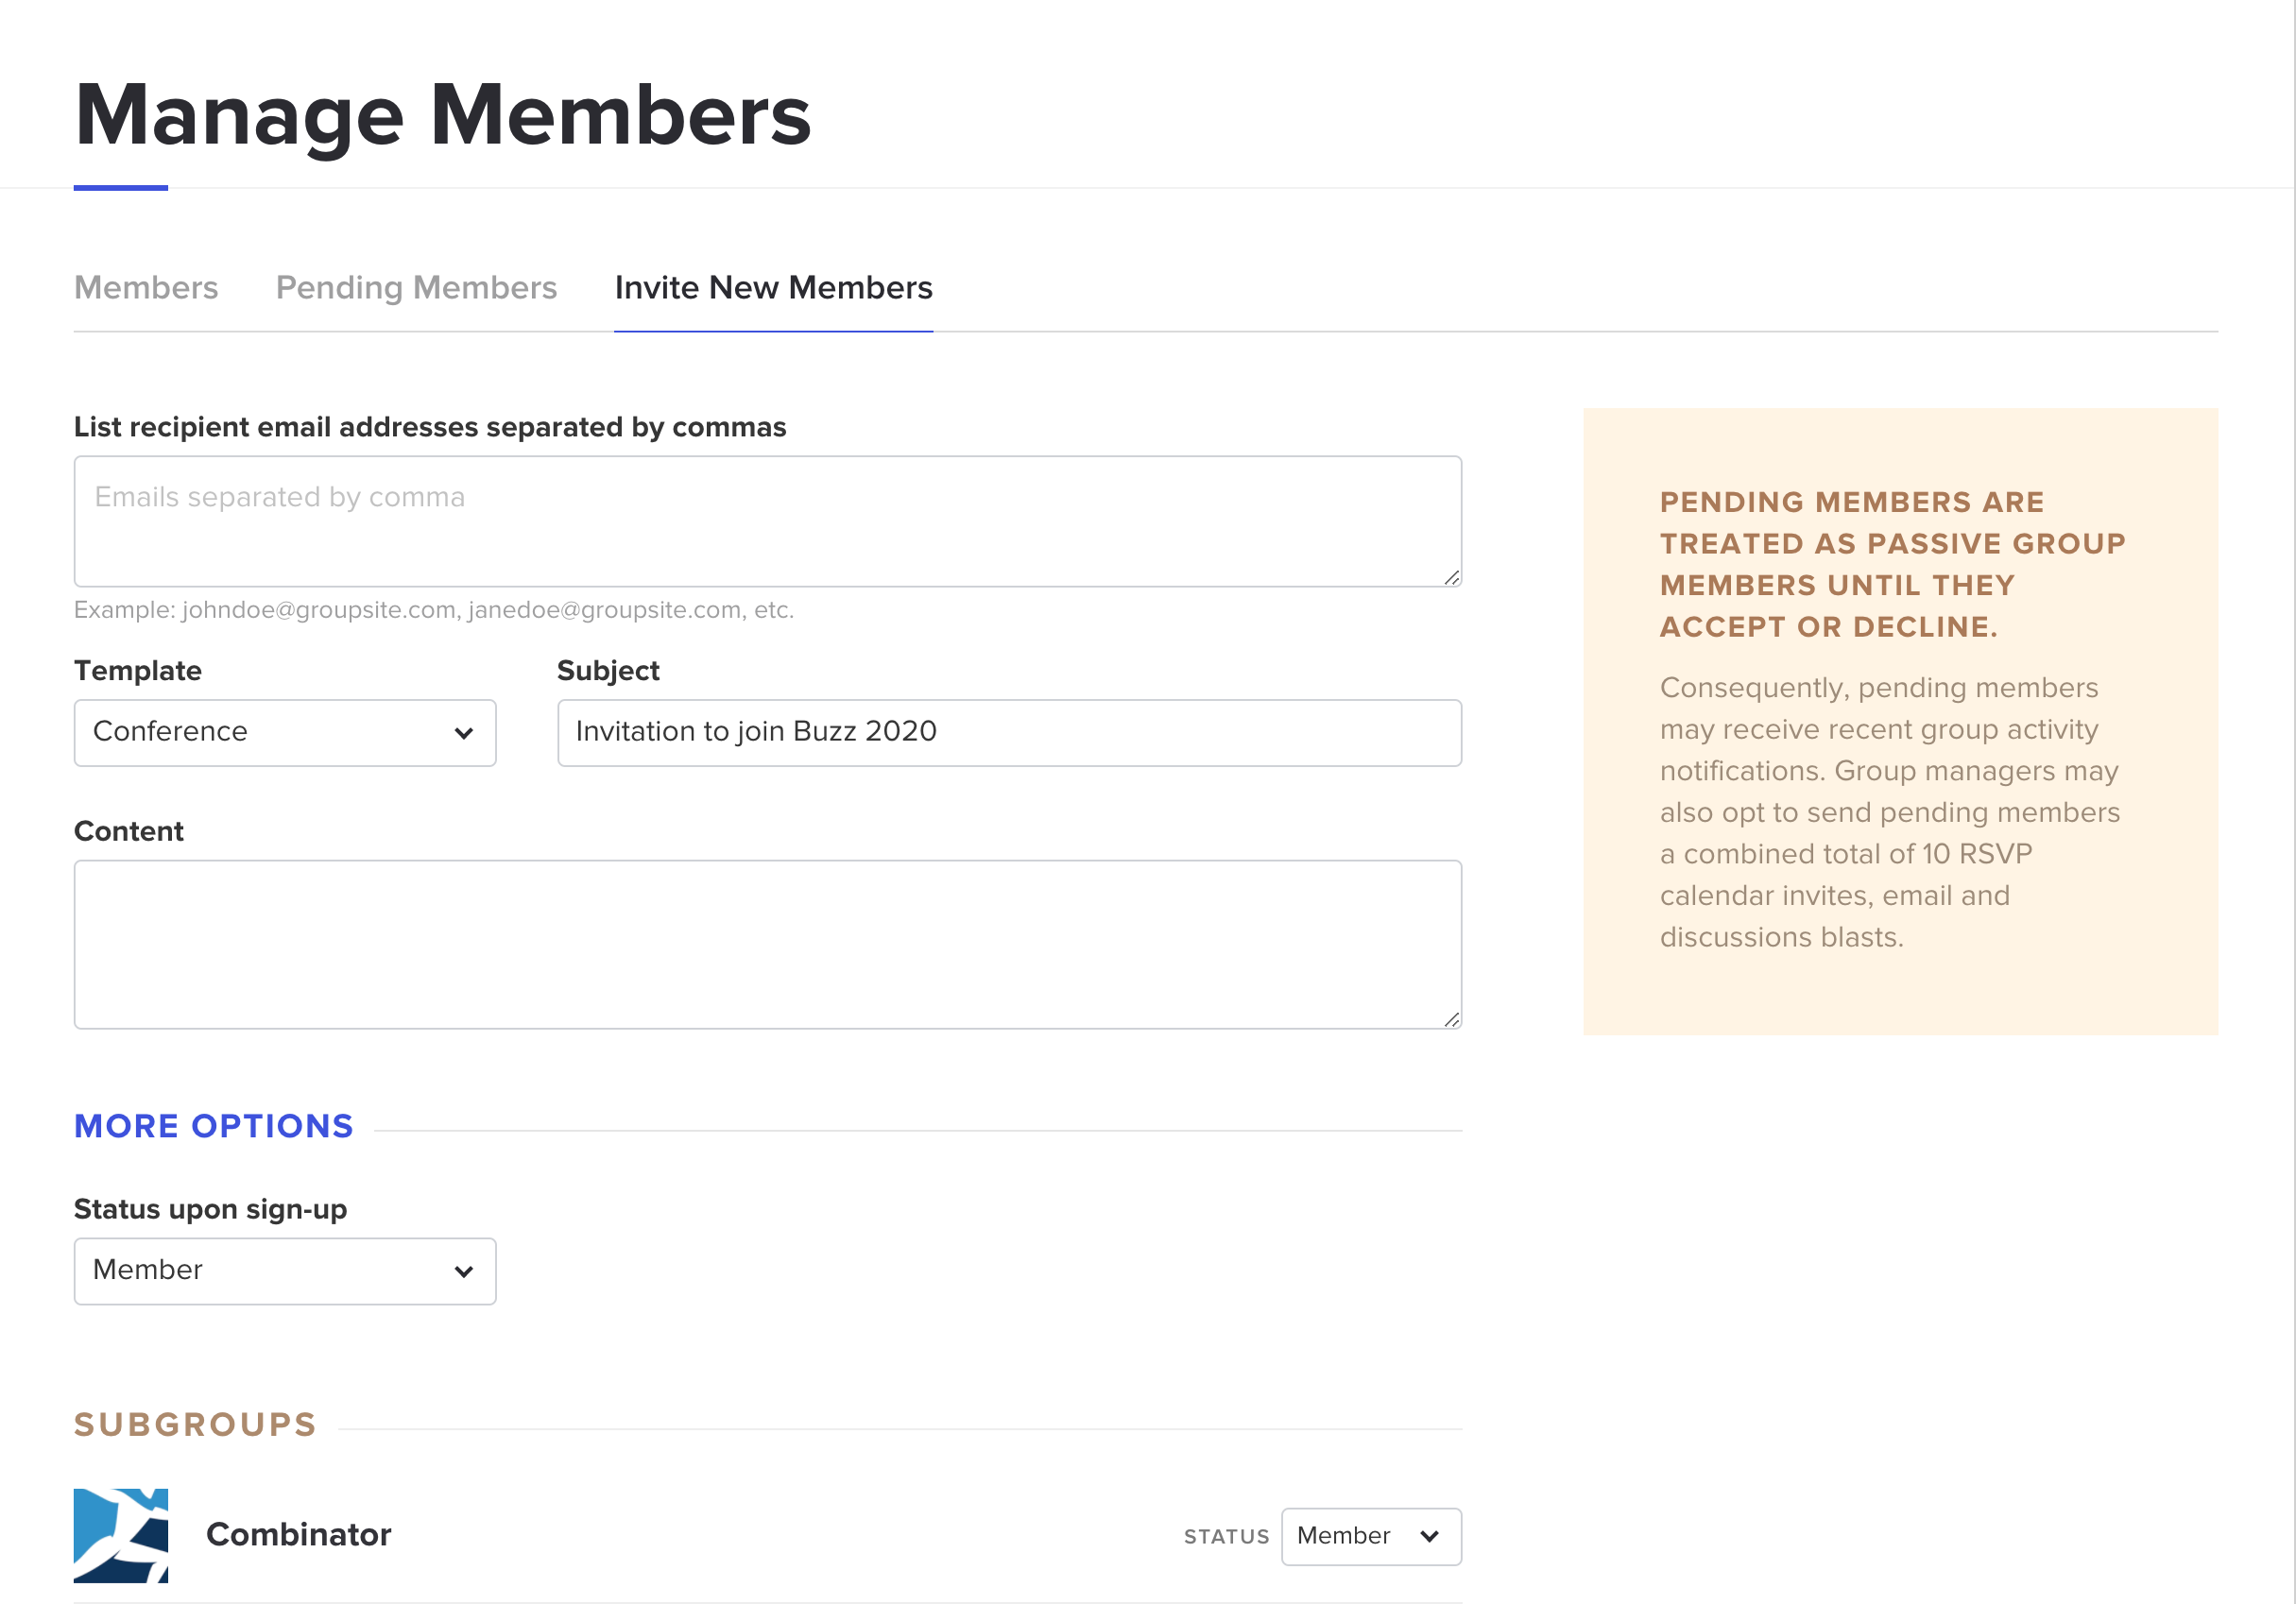Open the Template dropdown showing Conference
This screenshot has height=1604, width=2296.
coord(284,732)
